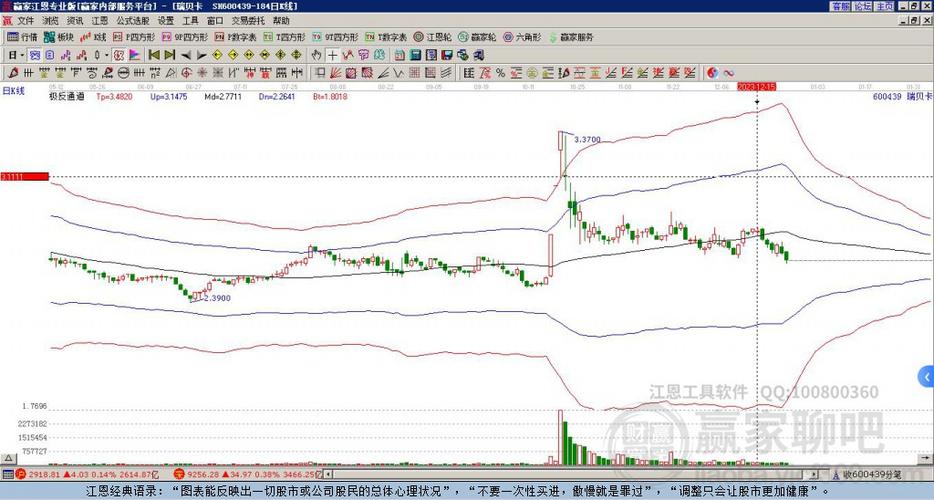The image size is (934, 500).
Task: Click the blue side-panel collapse arrow
Action: click(926, 377)
